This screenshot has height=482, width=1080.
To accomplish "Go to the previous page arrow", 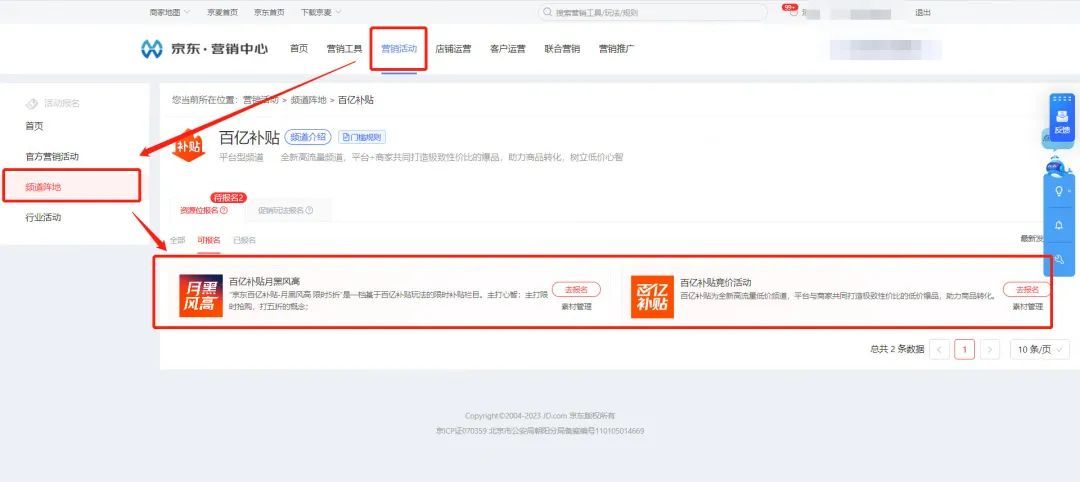I will coord(939,350).
